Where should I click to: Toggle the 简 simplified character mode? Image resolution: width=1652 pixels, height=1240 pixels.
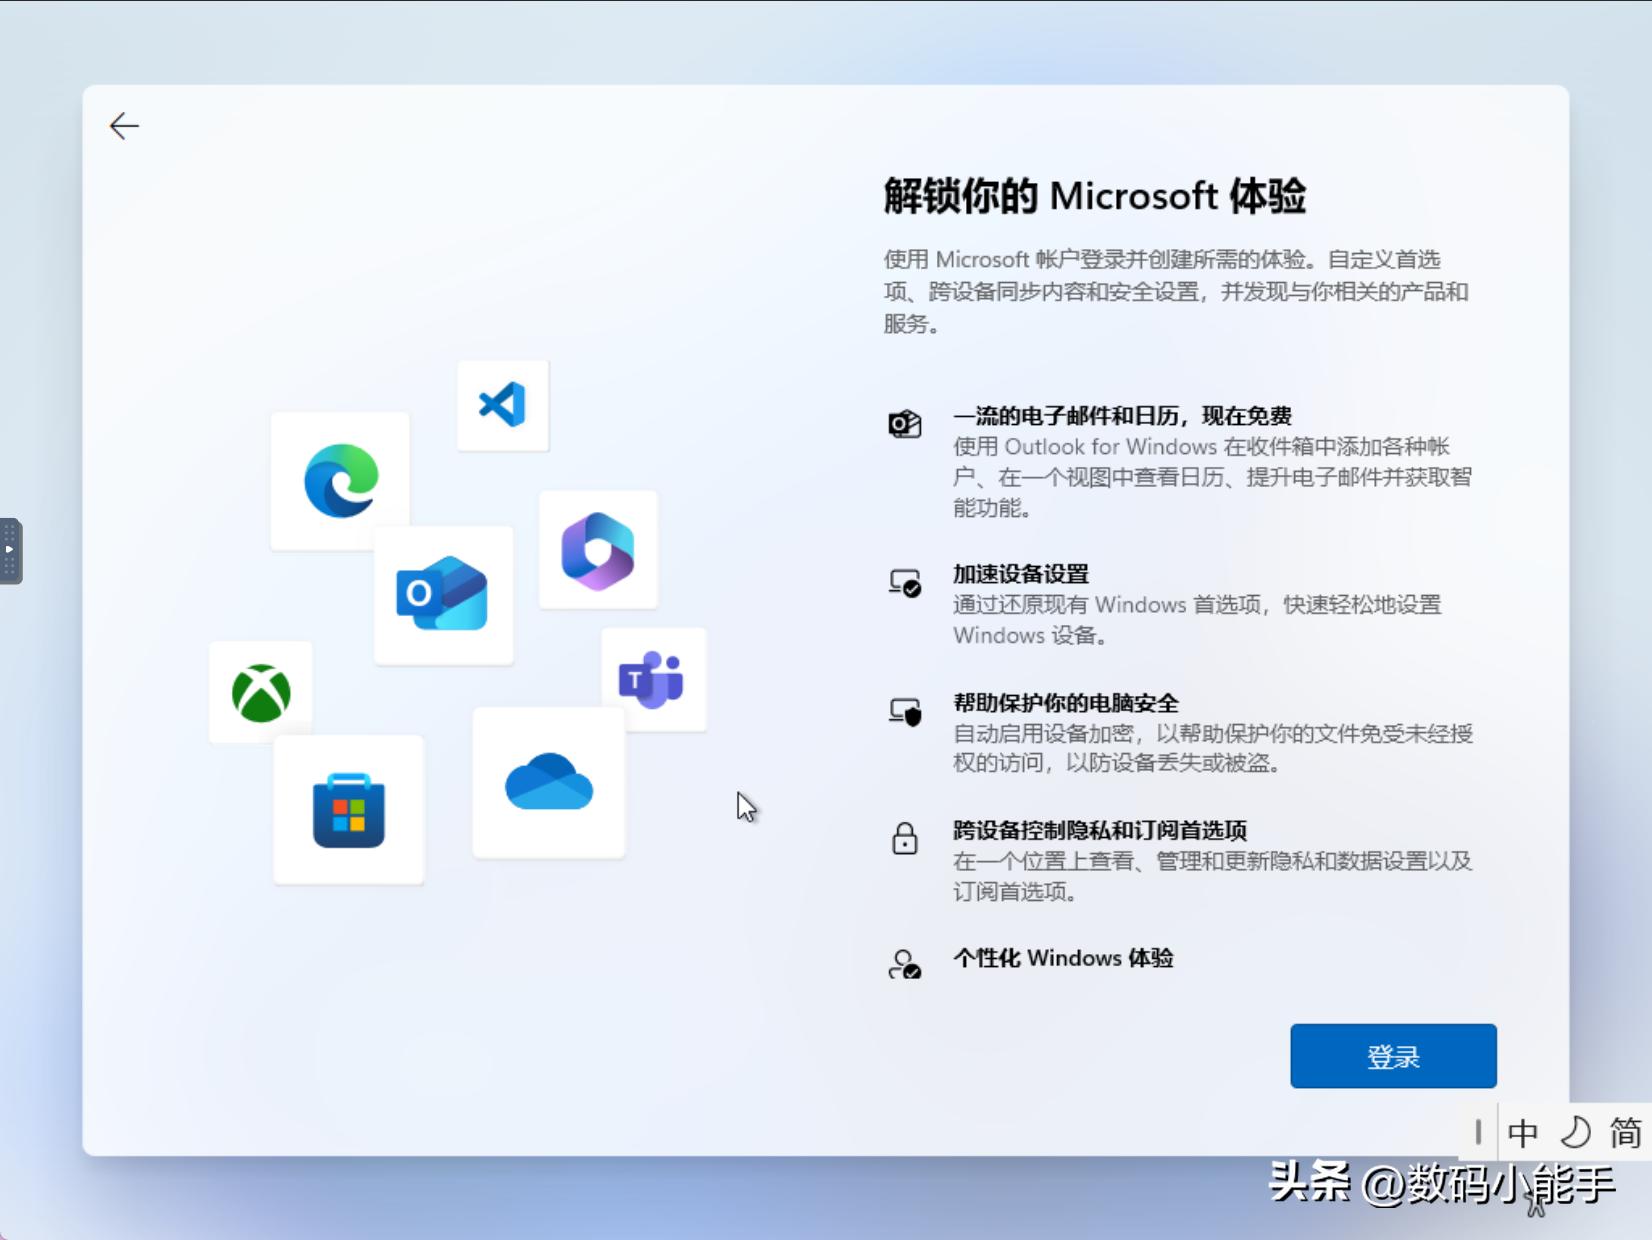pos(1625,1133)
